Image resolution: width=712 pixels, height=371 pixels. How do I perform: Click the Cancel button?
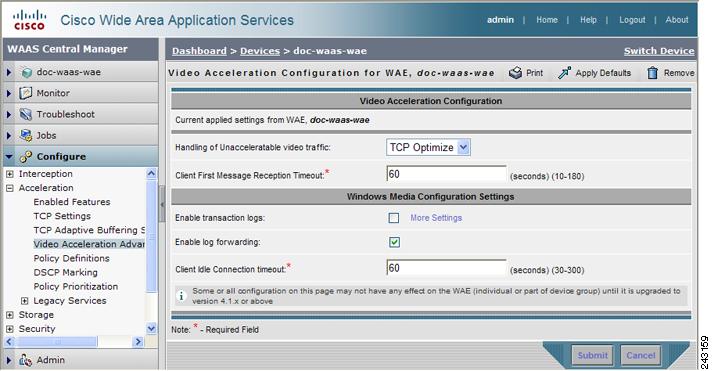point(641,356)
